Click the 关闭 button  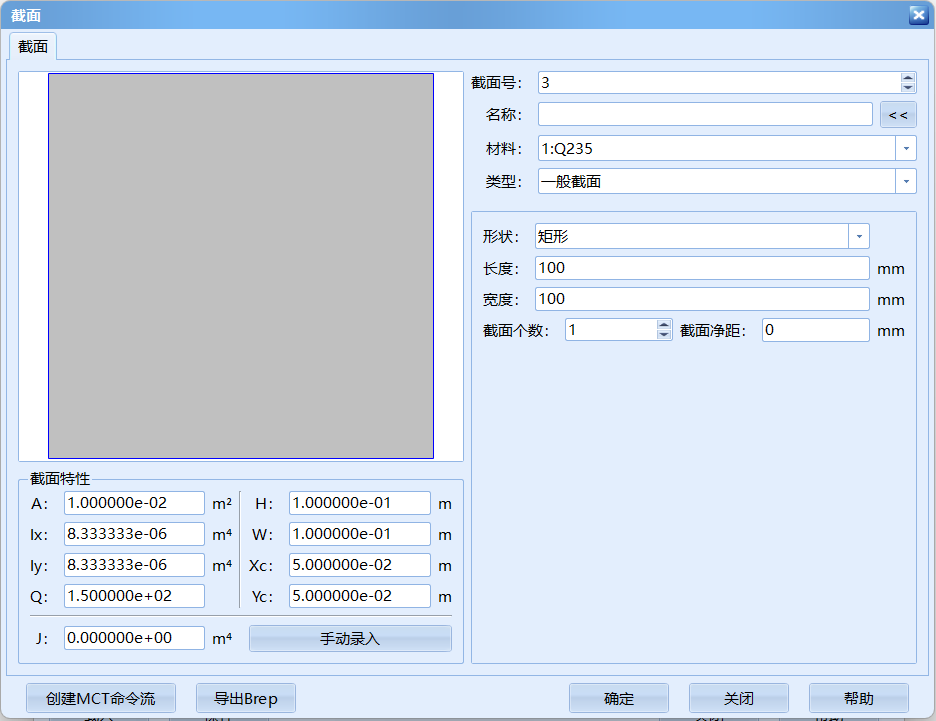pyautogui.click(x=738, y=698)
